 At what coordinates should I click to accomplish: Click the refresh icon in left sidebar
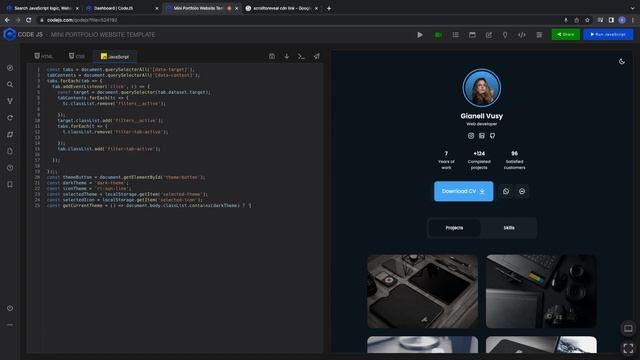tap(10, 118)
